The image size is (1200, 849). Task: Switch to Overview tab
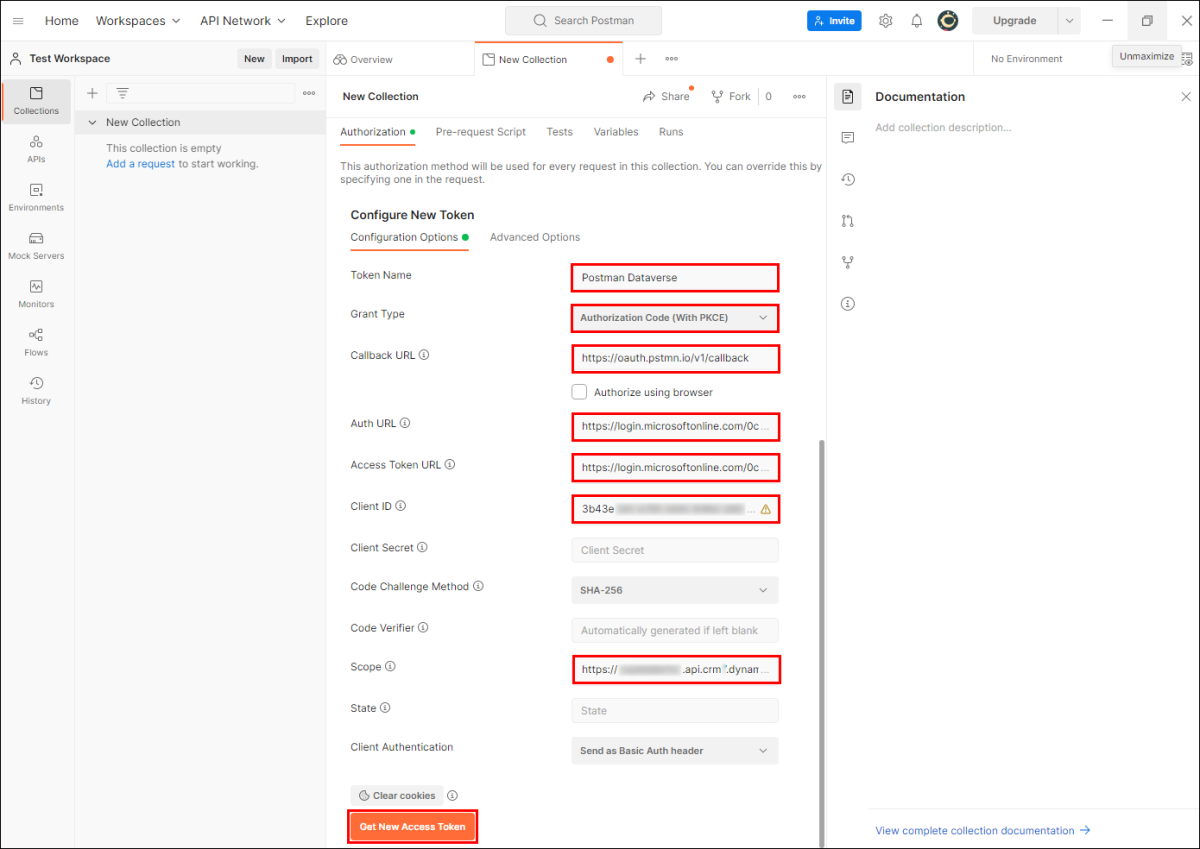click(x=363, y=59)
